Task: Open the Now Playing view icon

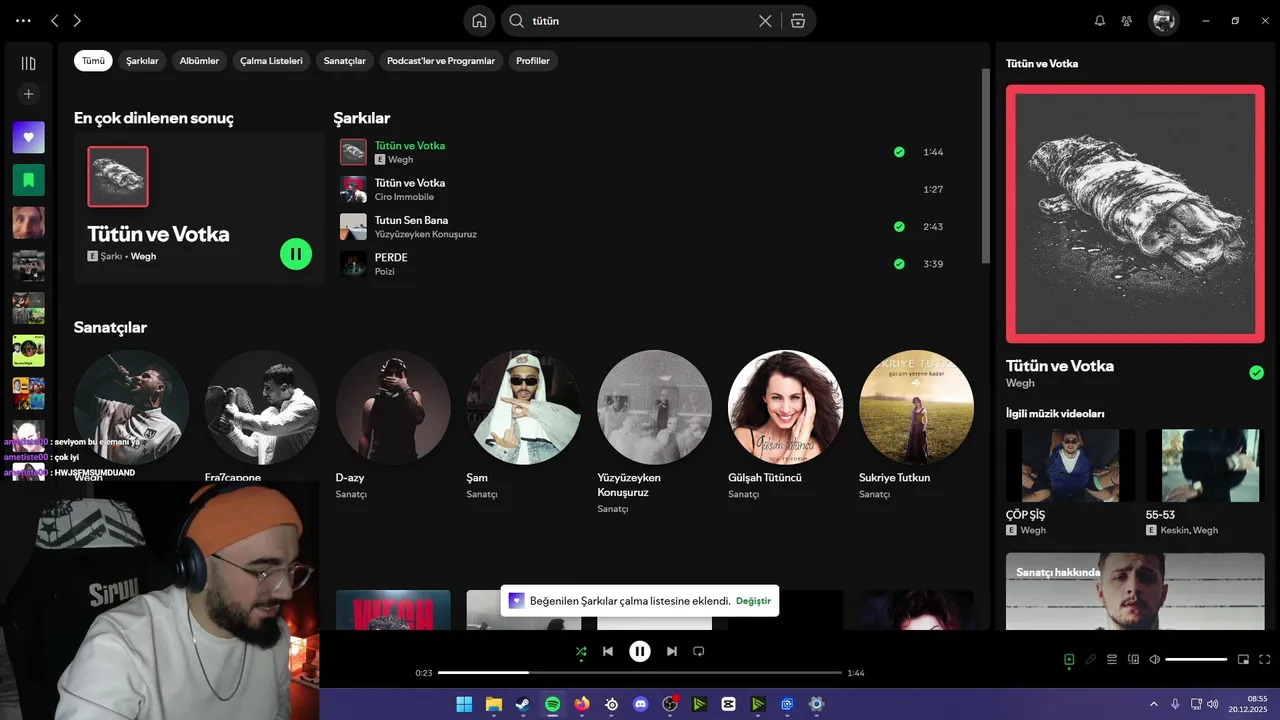Action: 1069,659
